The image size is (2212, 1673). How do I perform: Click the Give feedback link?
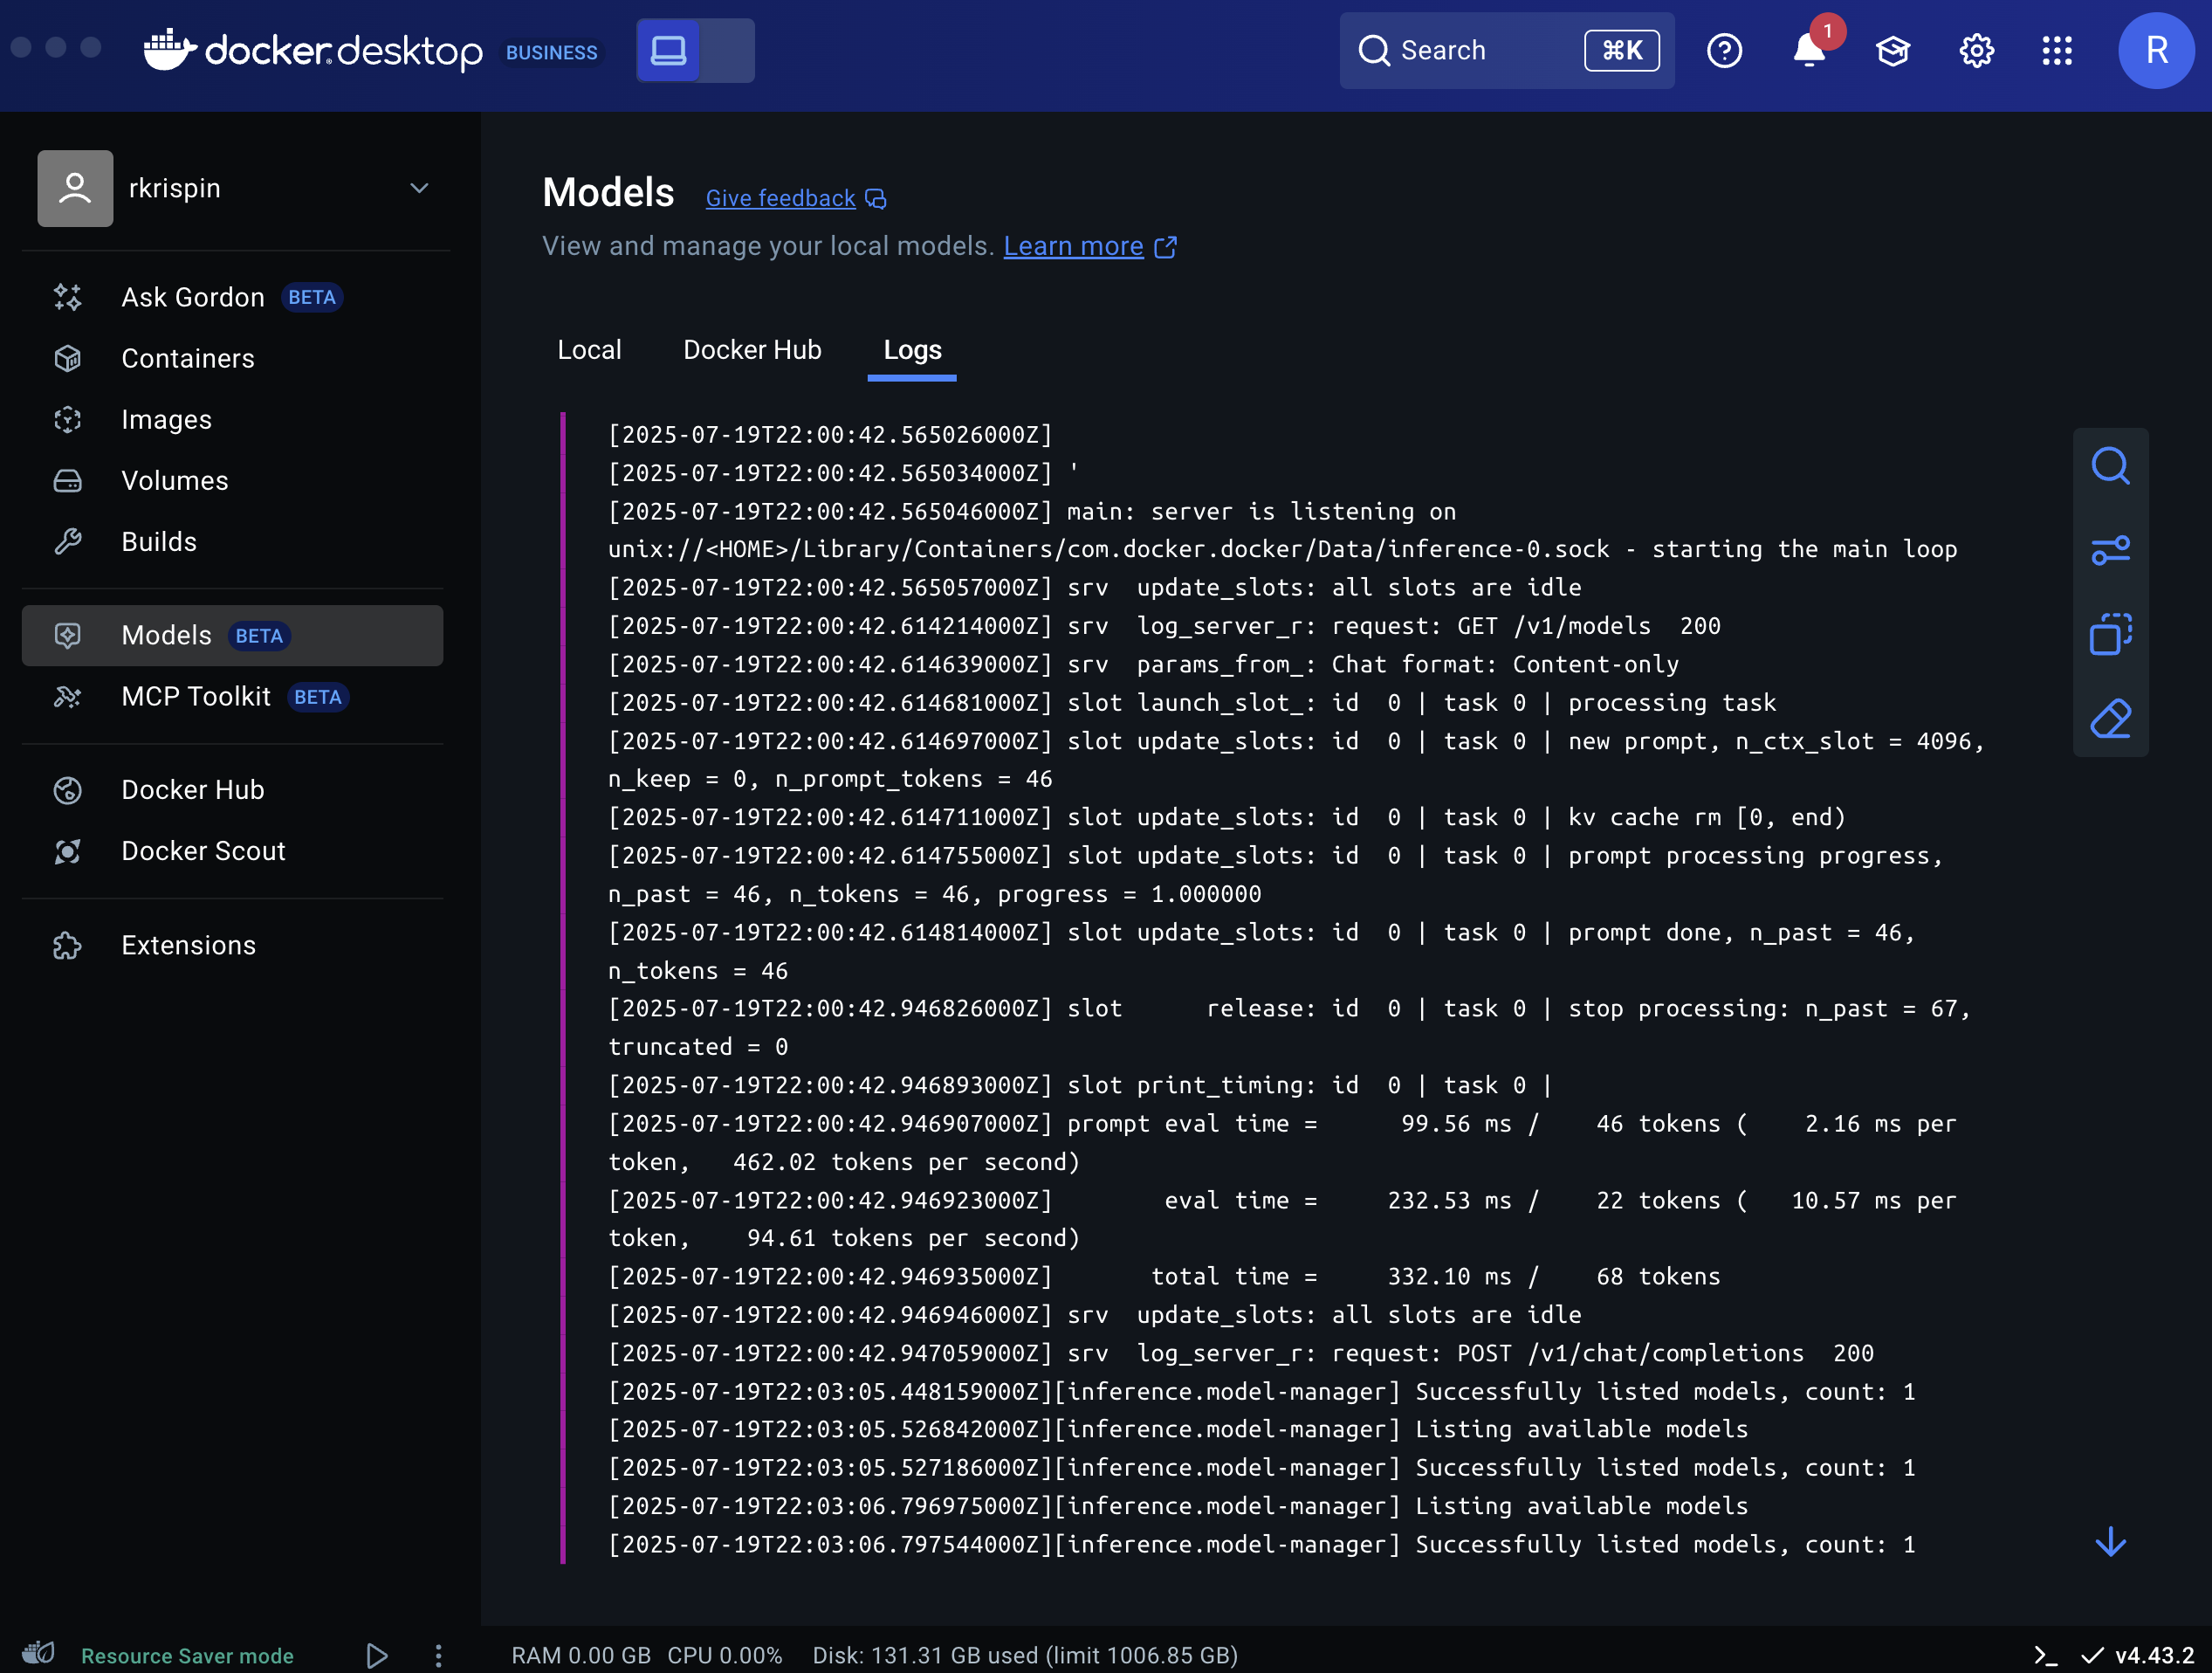[x=780, y=197]
